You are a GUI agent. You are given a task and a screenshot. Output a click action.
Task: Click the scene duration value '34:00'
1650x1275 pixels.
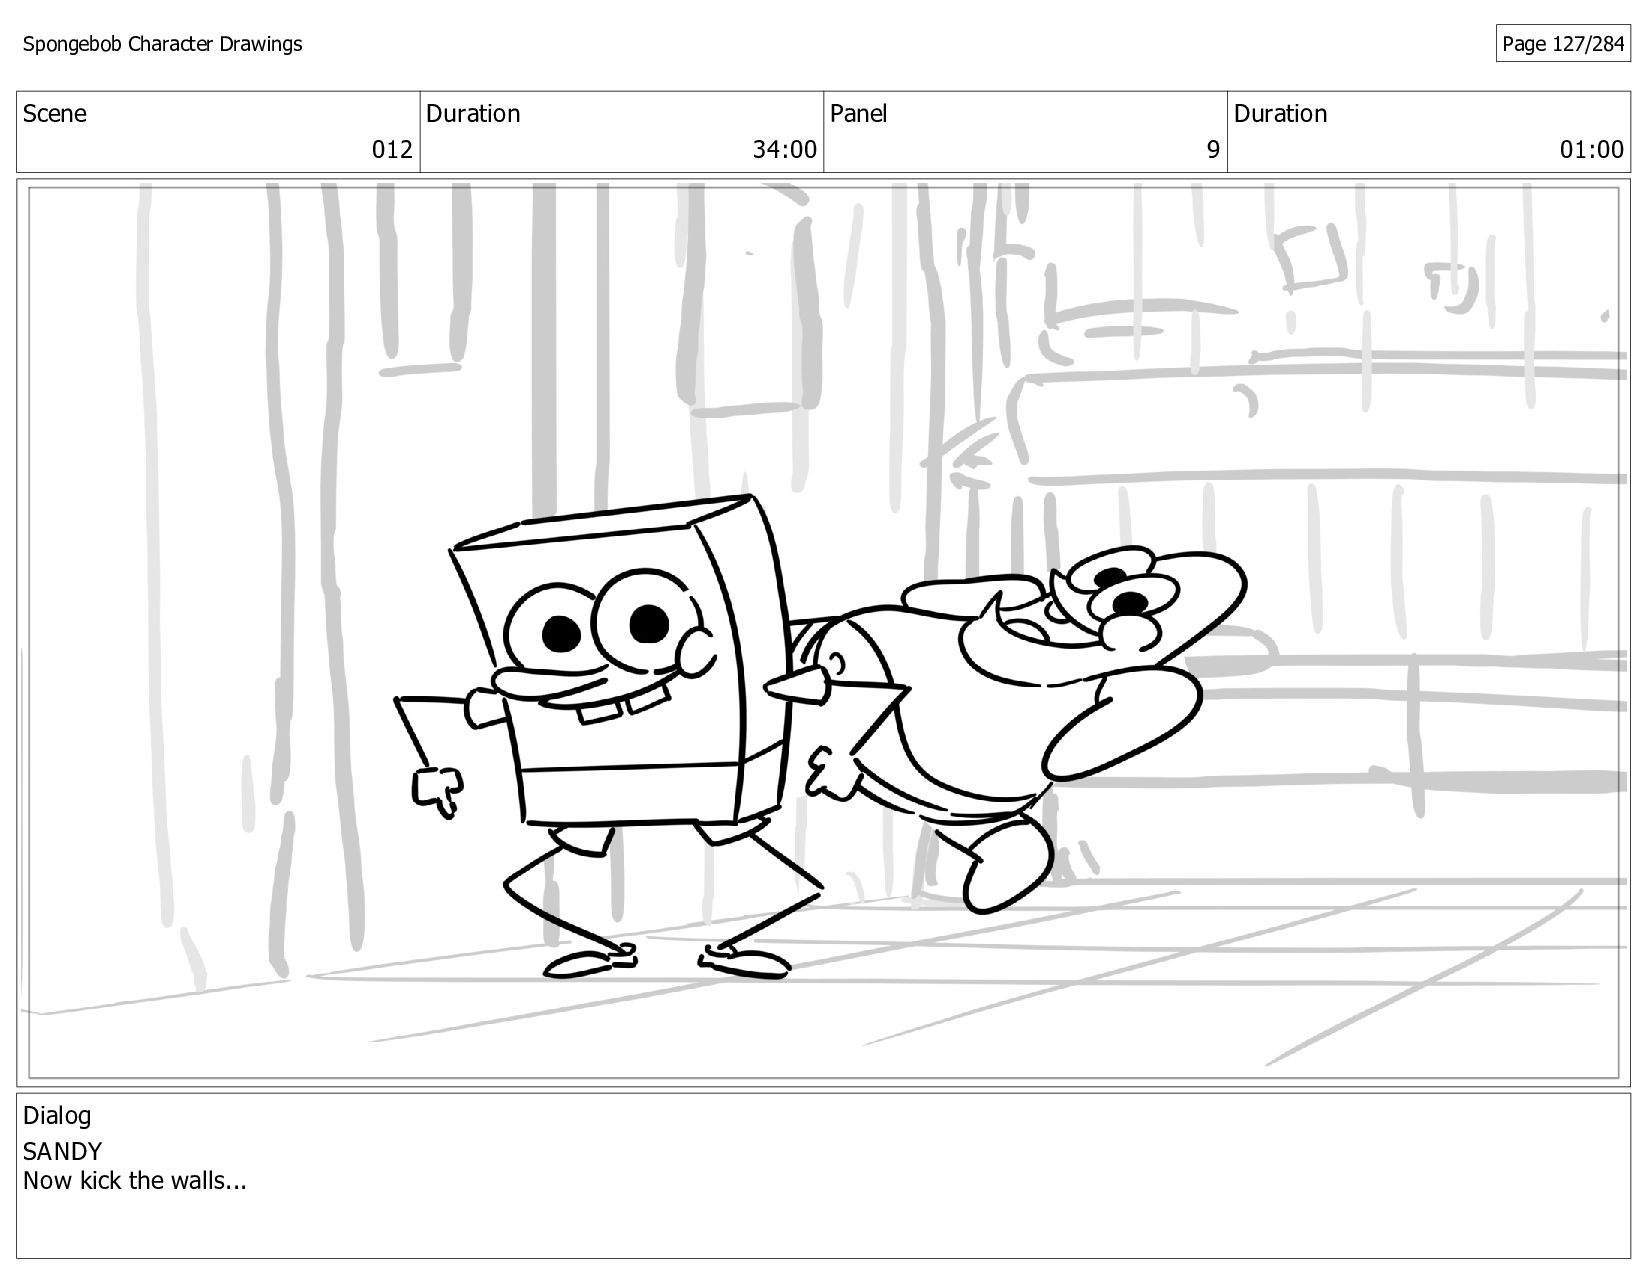tap(785, 150)
